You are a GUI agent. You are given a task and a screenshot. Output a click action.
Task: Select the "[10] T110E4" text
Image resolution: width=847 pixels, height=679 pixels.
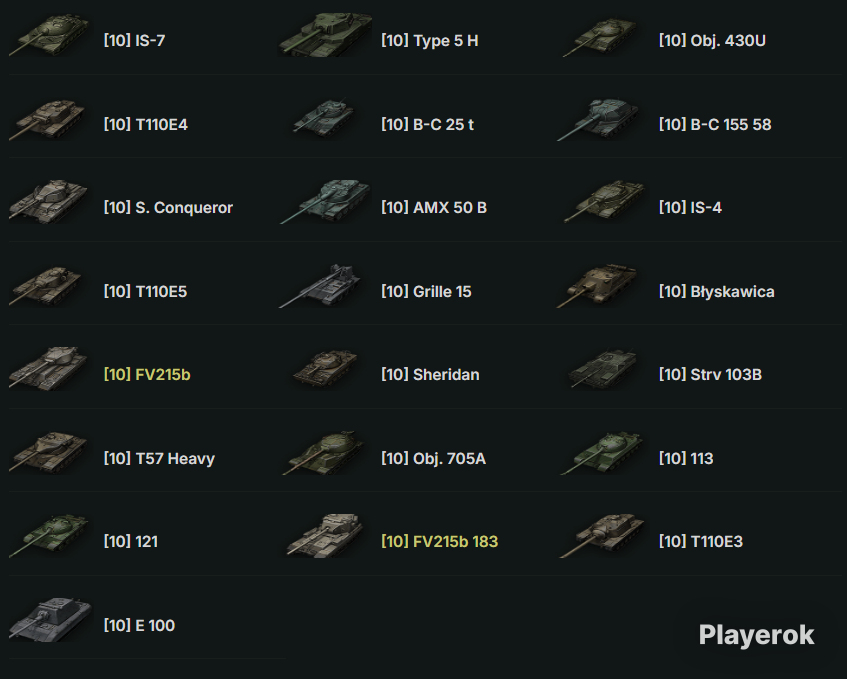click(146, 124)
